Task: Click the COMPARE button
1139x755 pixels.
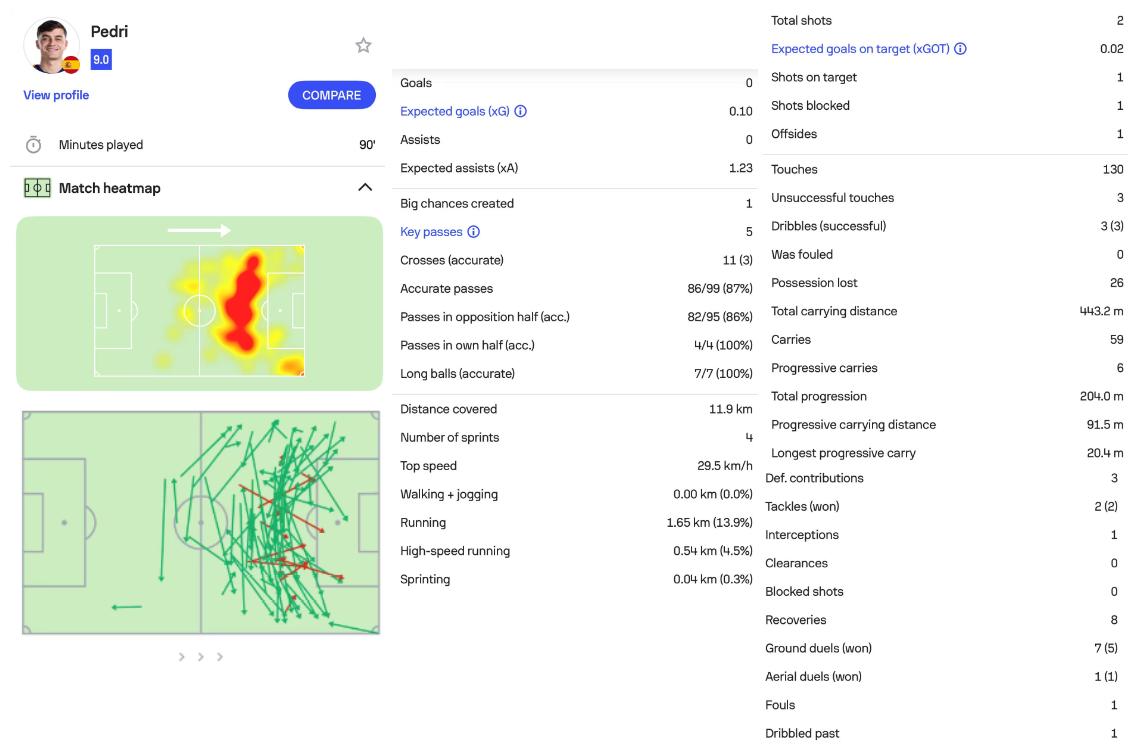Action: click(331, 95)
